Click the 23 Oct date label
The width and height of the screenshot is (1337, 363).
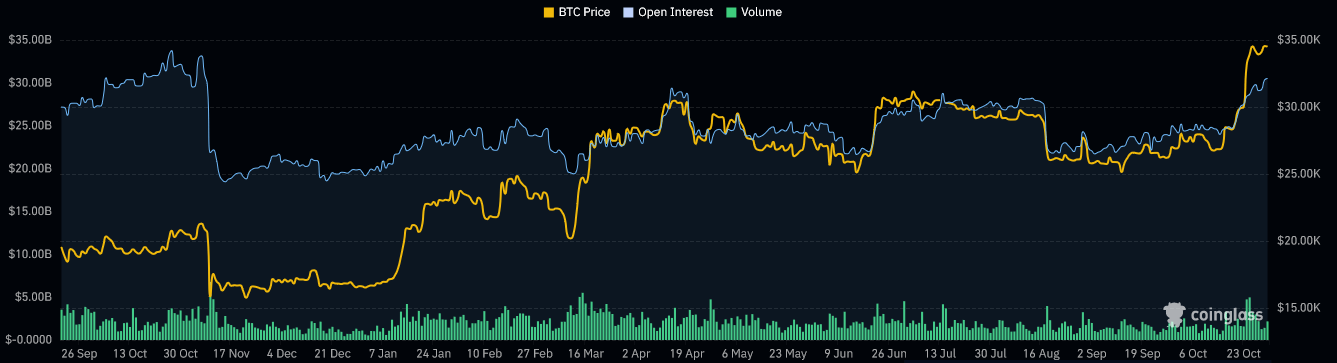(1243, 354)
